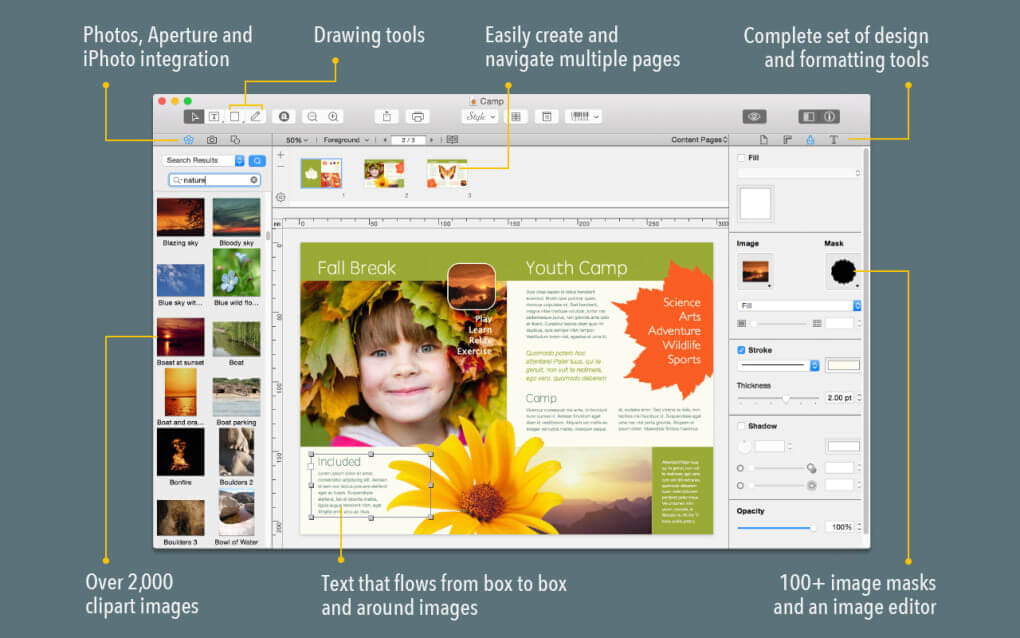This screenshot has width=1020, height=638.
Task: Switch to the text inspector tab
Action: click(833, 140)
